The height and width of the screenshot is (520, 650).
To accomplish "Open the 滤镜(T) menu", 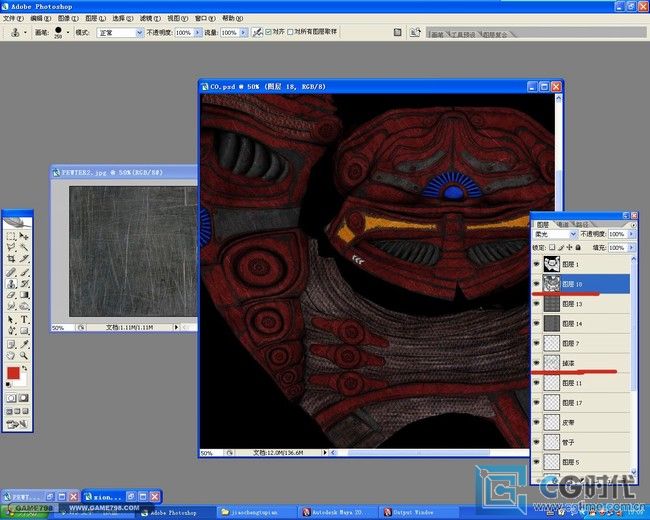I will [150, 18].
